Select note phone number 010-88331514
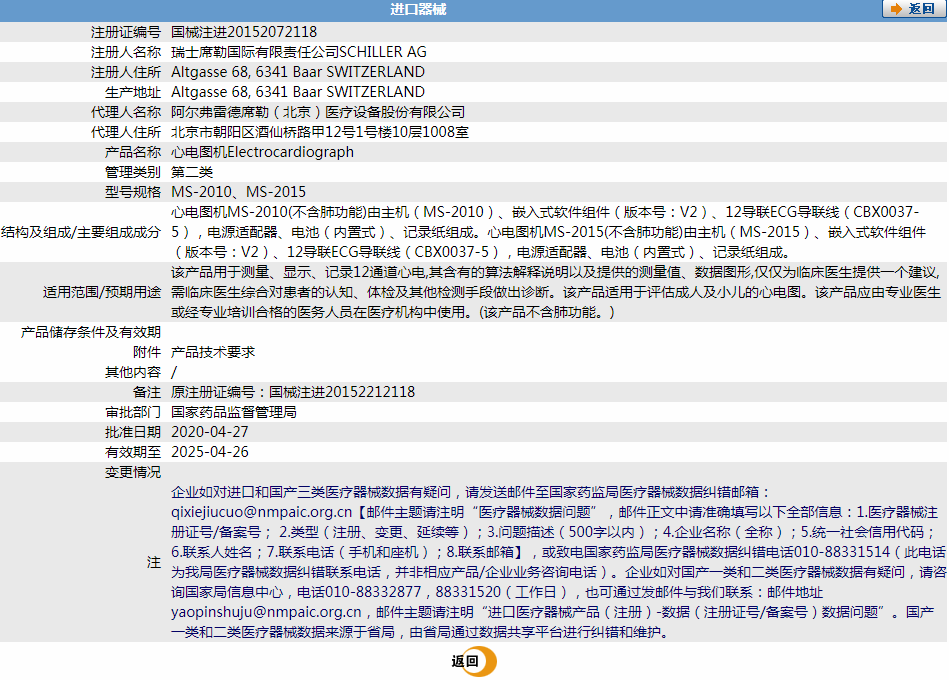This screenshot has height=680, width=949. (842, 552)
